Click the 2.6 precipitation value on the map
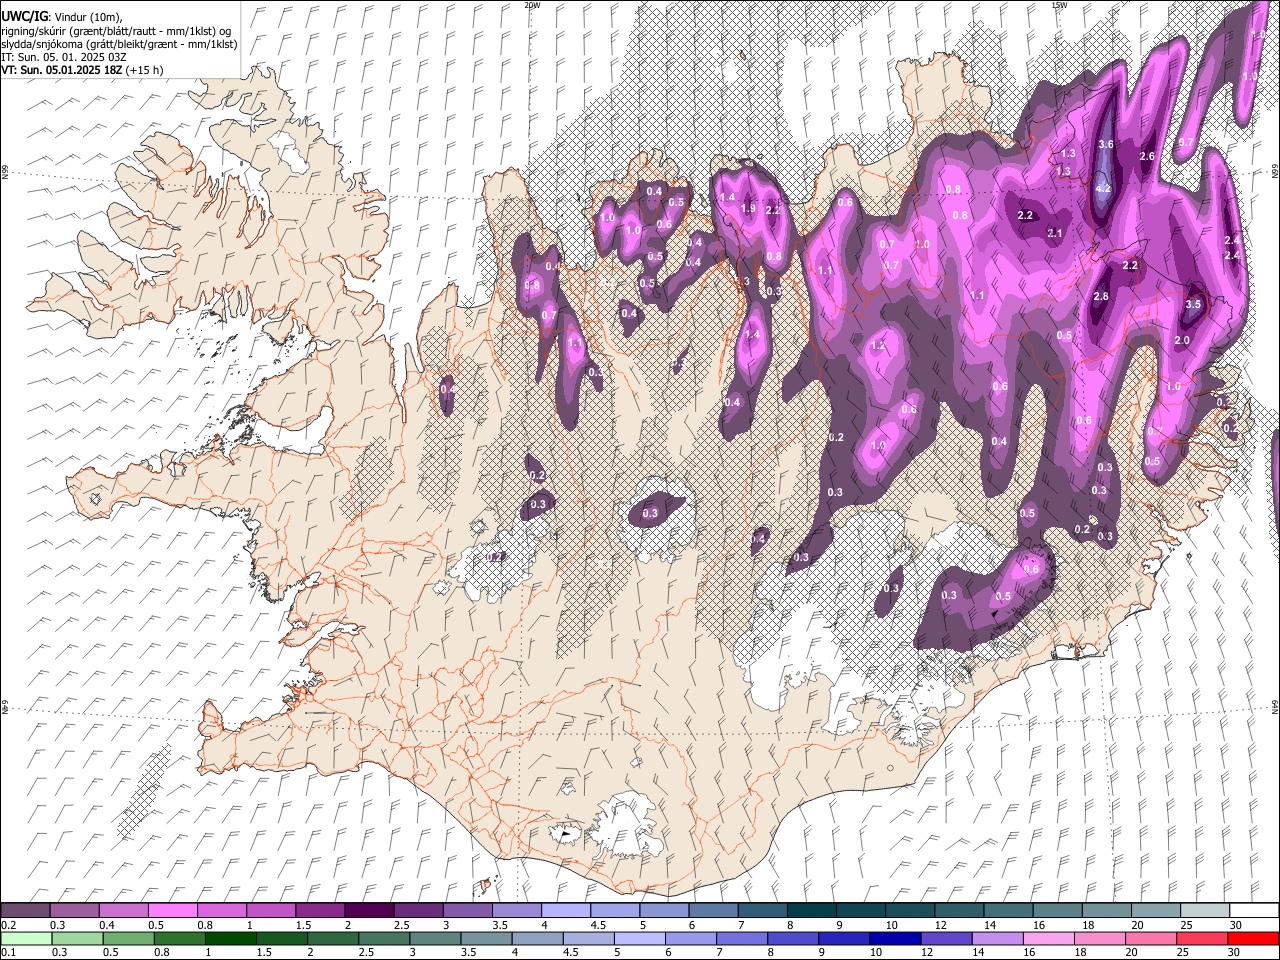 tap(1147, 156)
